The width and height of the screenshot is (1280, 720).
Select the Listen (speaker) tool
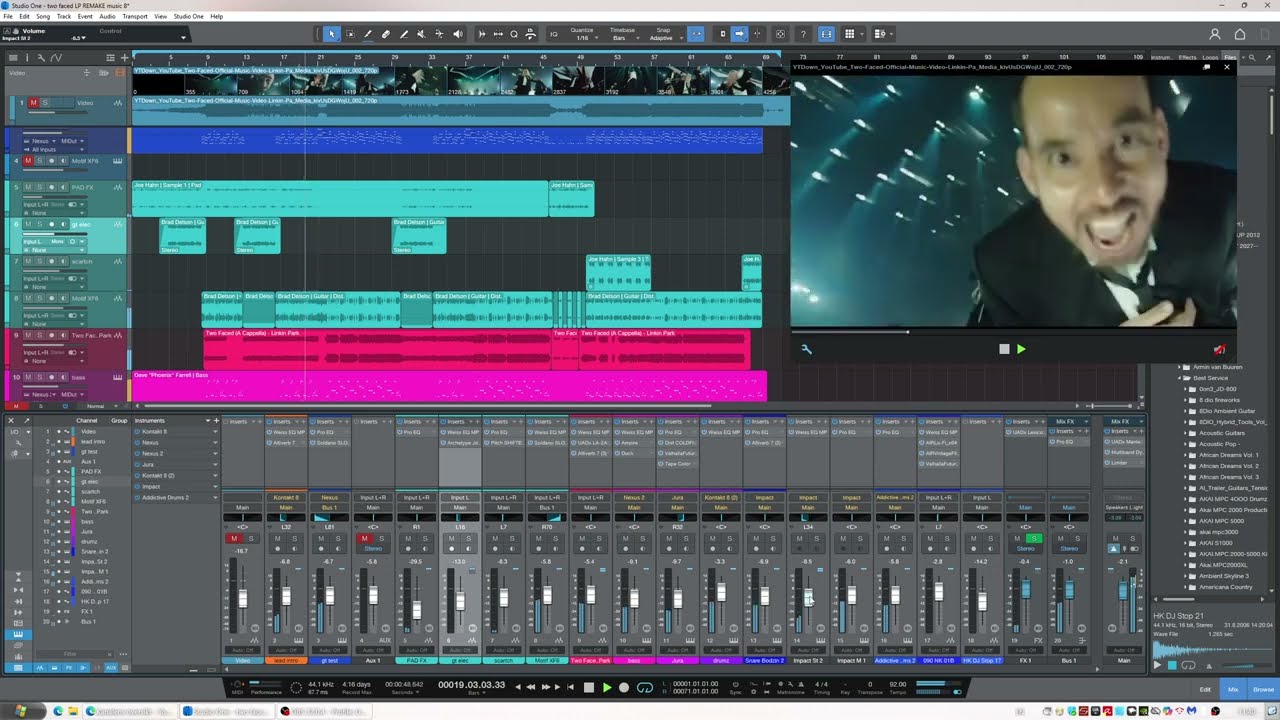(x=458, y=34)
